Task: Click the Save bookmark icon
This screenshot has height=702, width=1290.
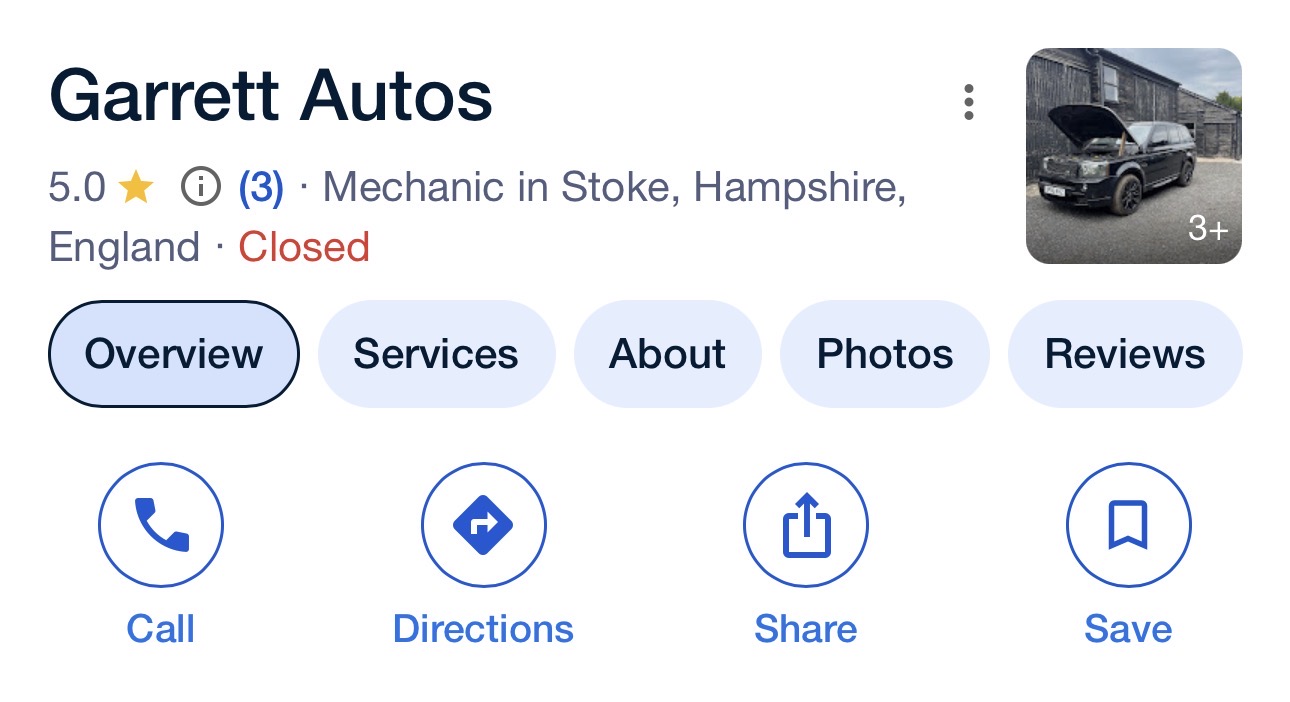Action: click(1128, 524)
